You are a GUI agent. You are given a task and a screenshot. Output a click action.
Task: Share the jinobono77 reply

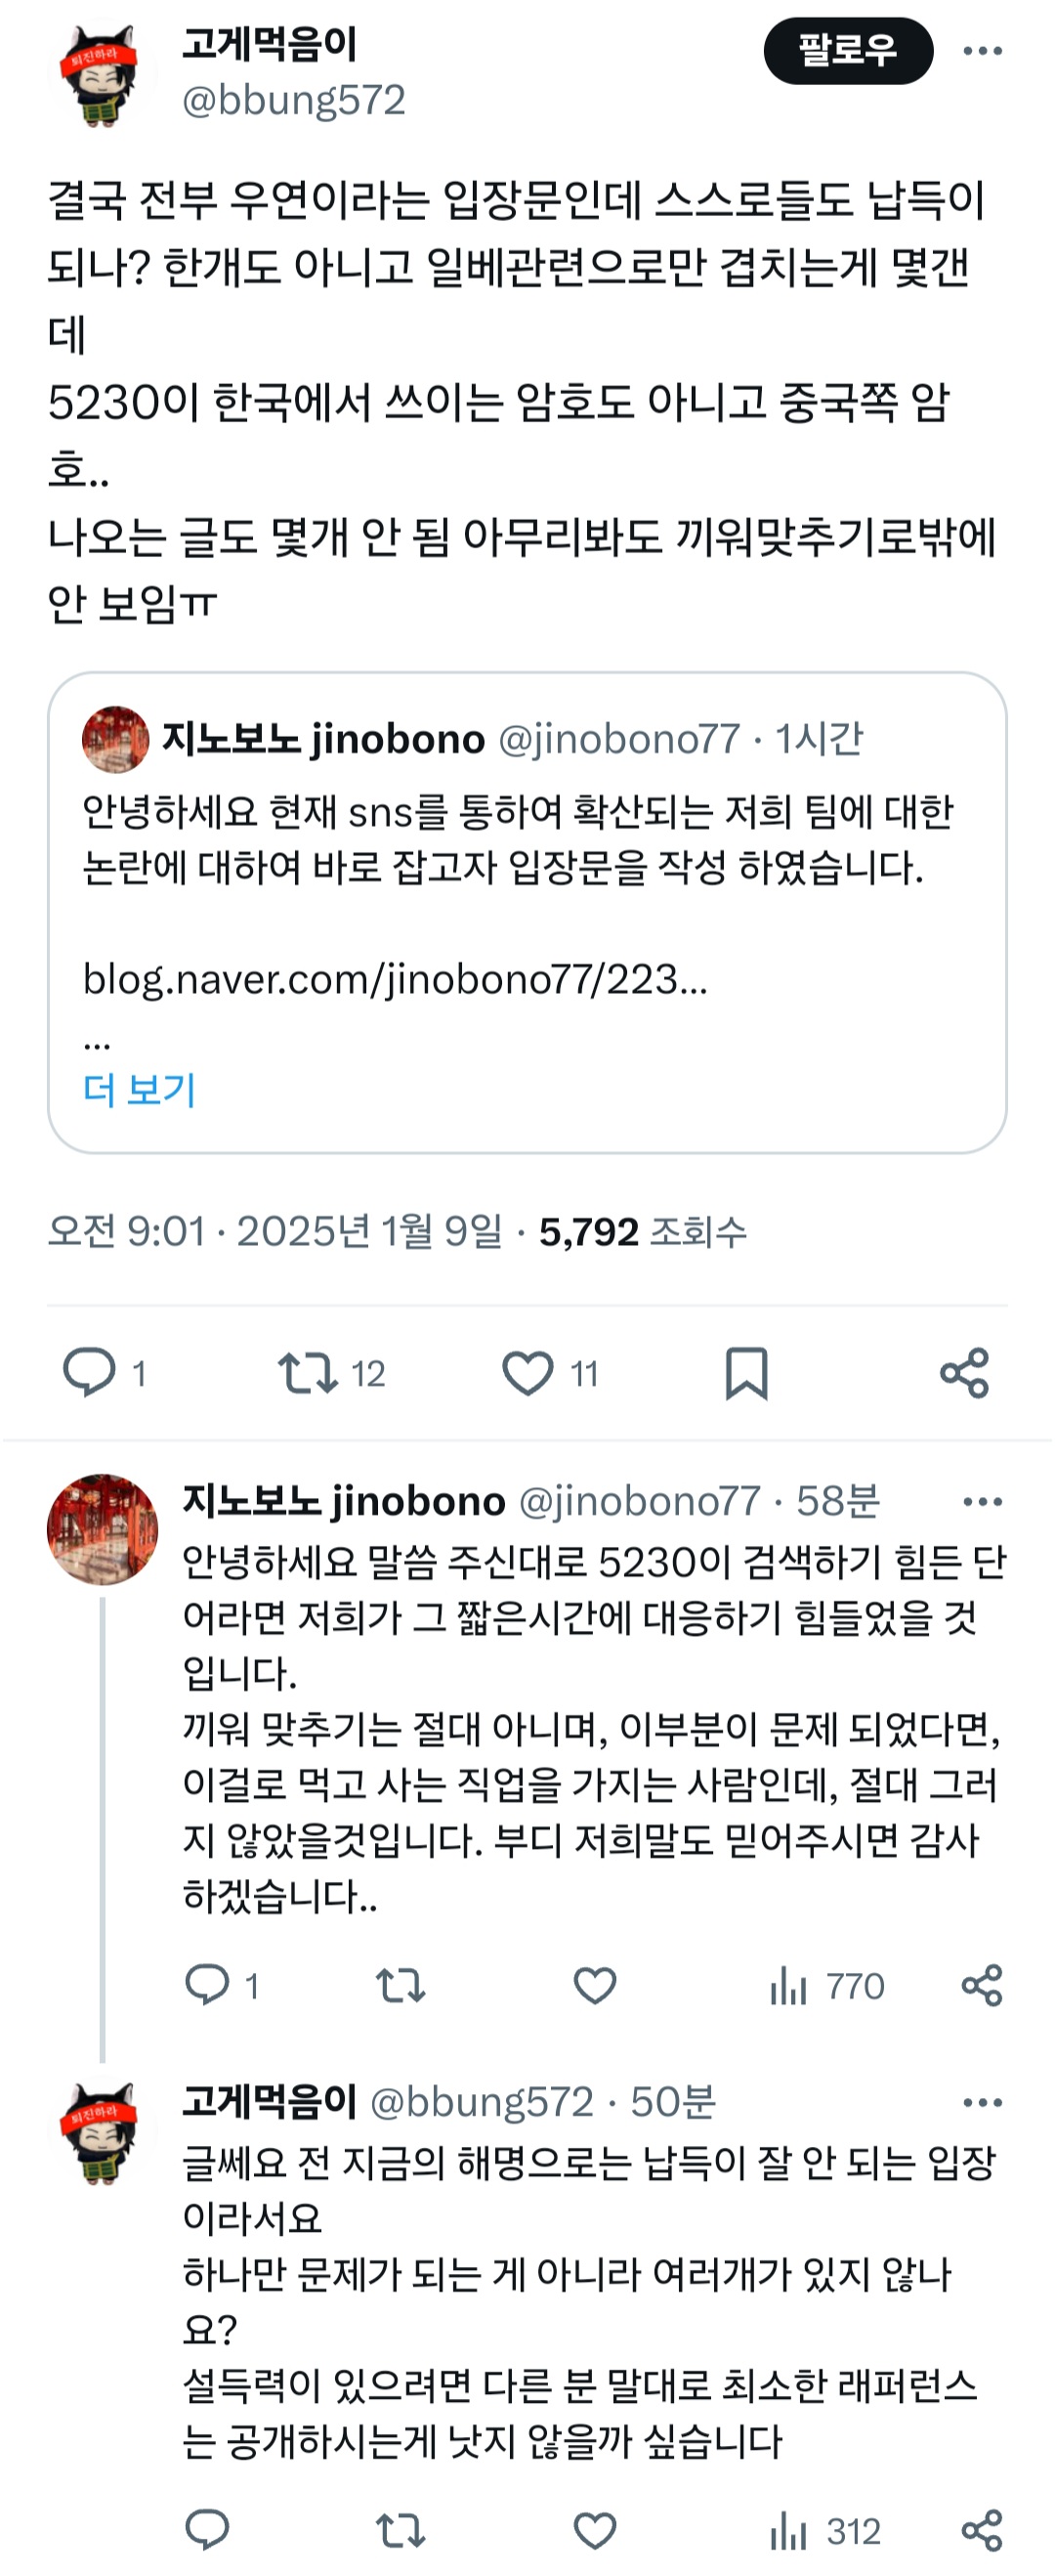[982, 1985]
